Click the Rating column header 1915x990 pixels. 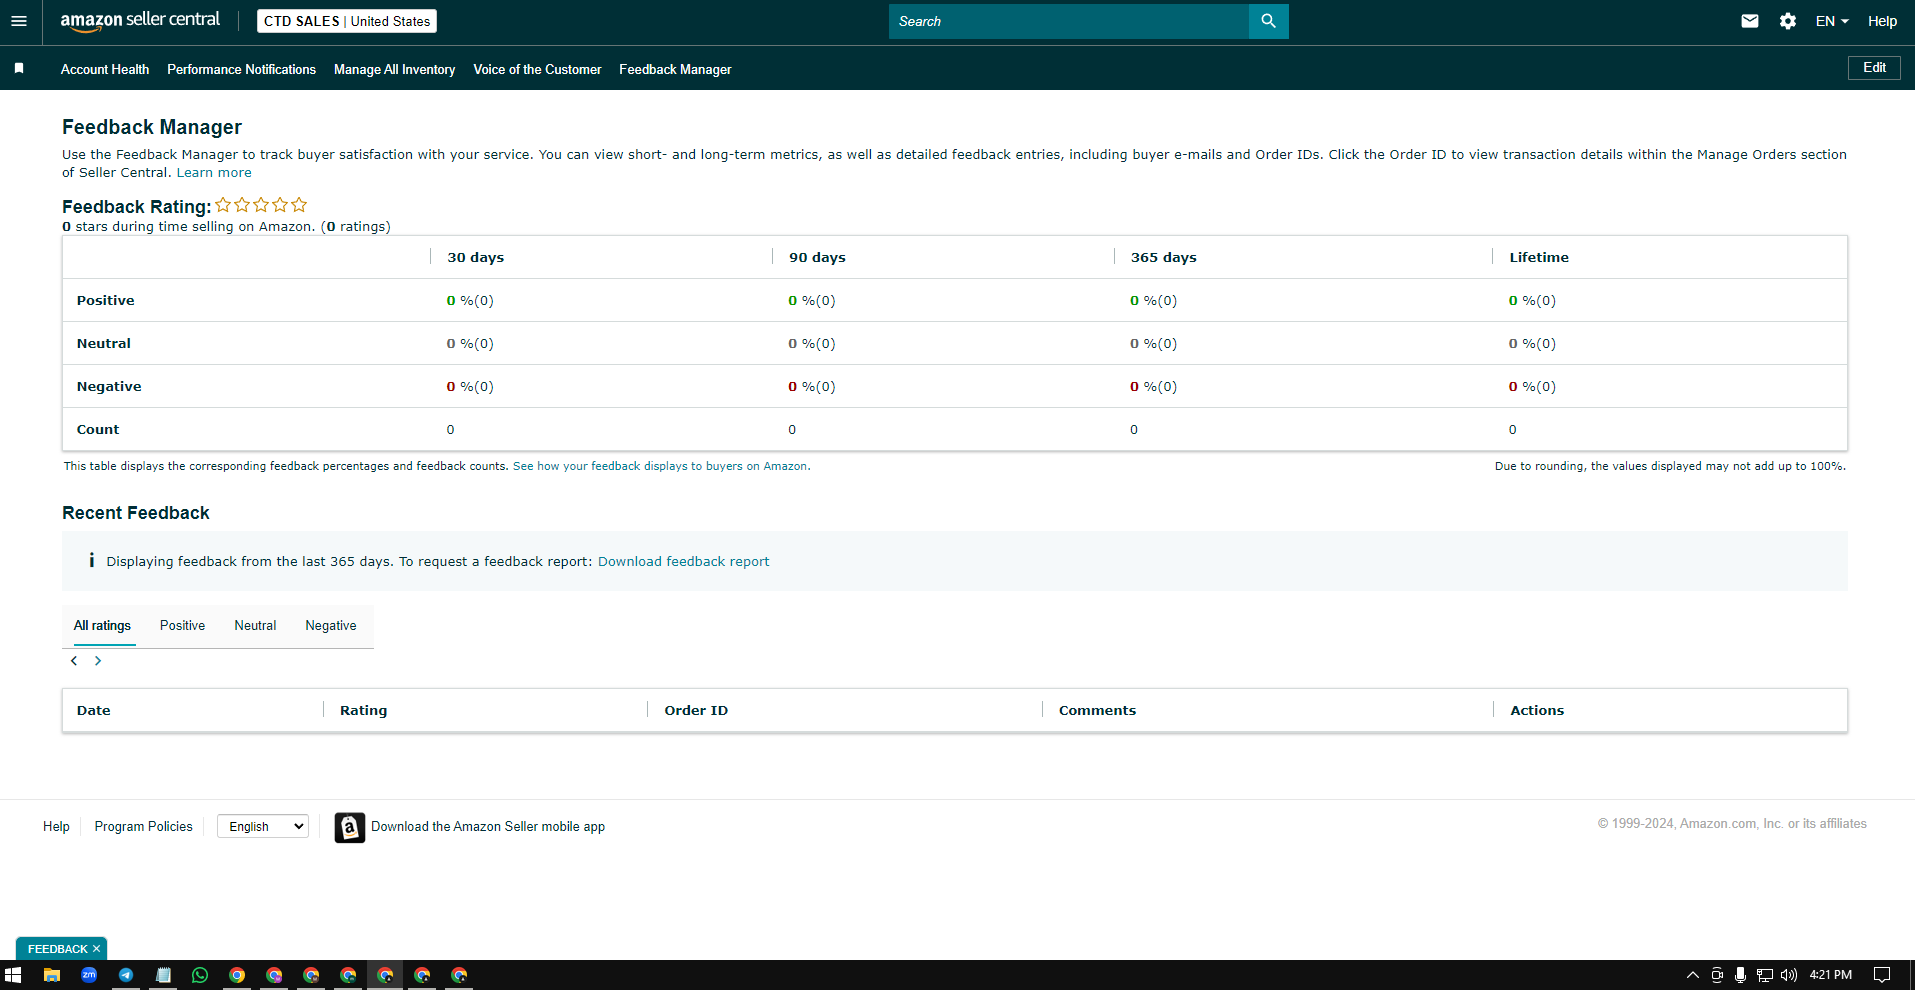pyautogui.click(x=363, y=710)
